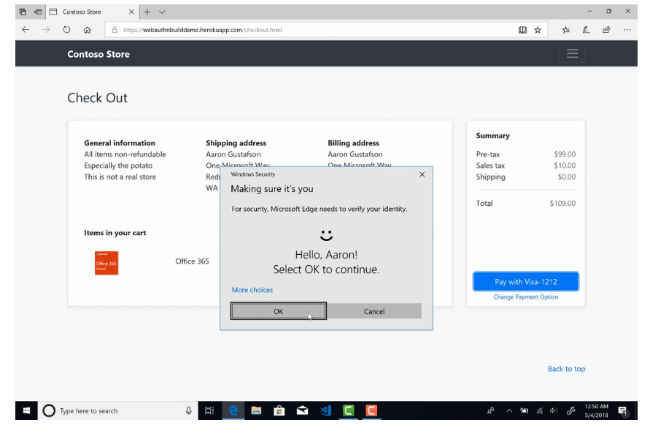The height and width of the screenshot is (433, 650).
Task: Open Task View from the taskbar
Action: click(209, 411)
